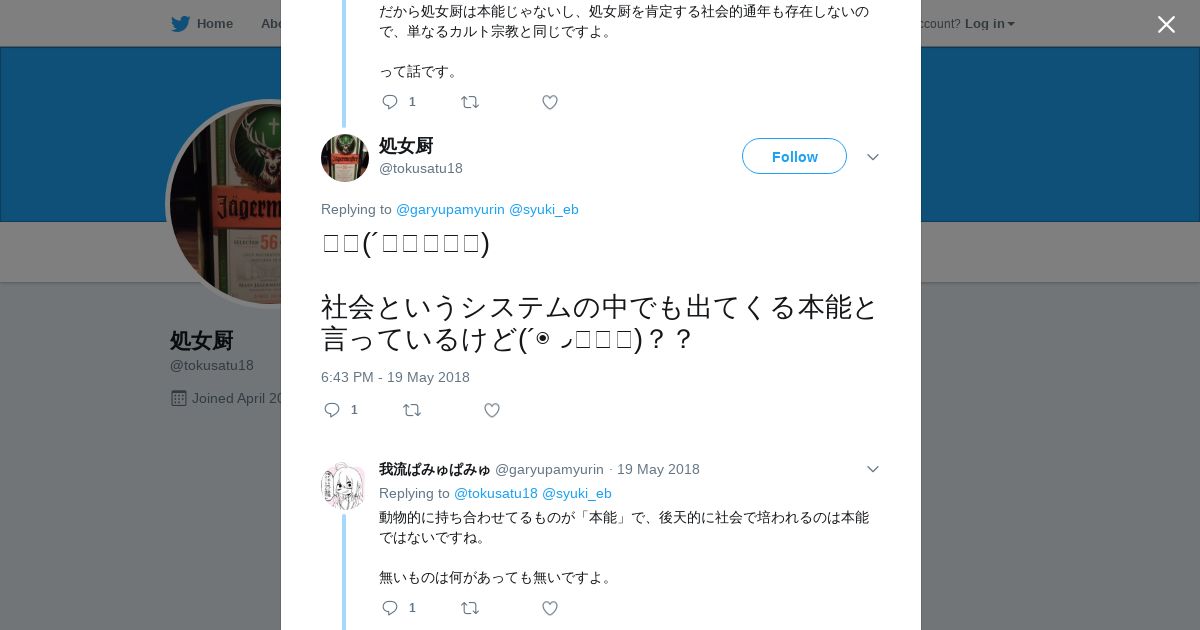The height and width of the screenshot is (630, 1200).
Task: Open @garyupamyurin link in main tweet's Replying to
Action: pyautogui.click(x=450, y=209)
